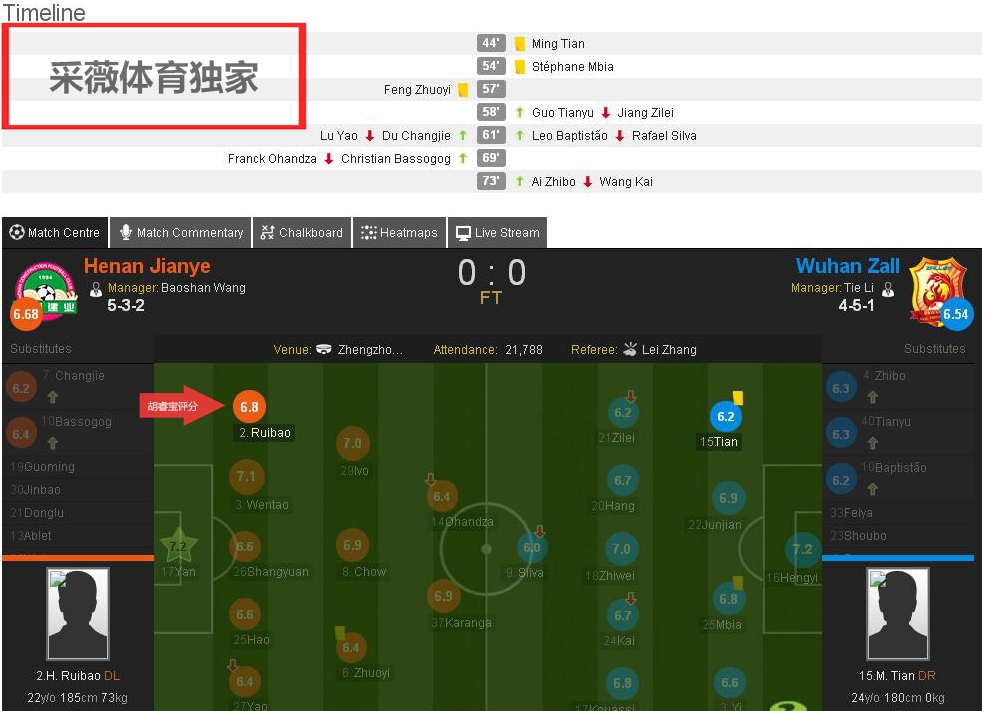Click goalkeeper Yan's star rating
The height and width of the screenshot is (711, 990).
179,546
